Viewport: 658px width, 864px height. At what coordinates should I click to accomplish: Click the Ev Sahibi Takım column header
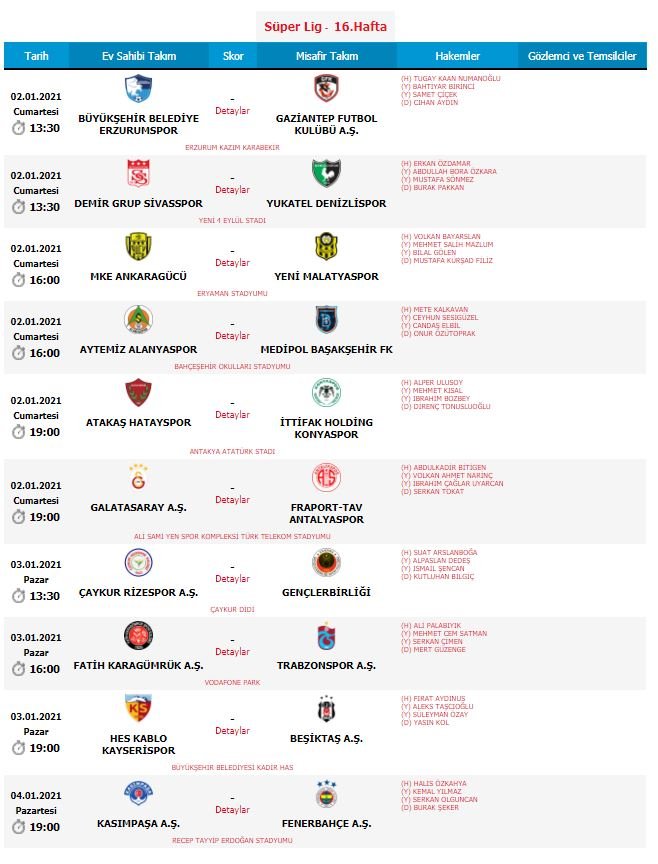point(139,56)
